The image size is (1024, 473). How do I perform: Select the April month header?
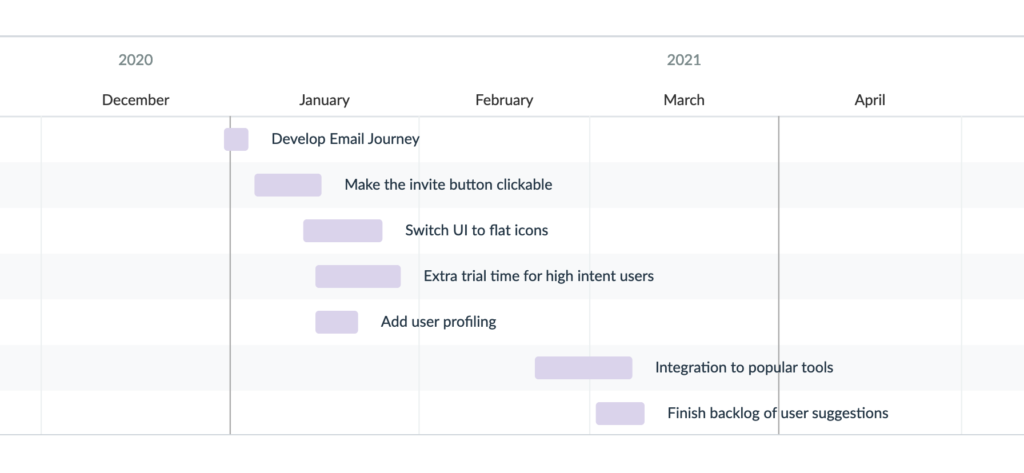(870, 100)
